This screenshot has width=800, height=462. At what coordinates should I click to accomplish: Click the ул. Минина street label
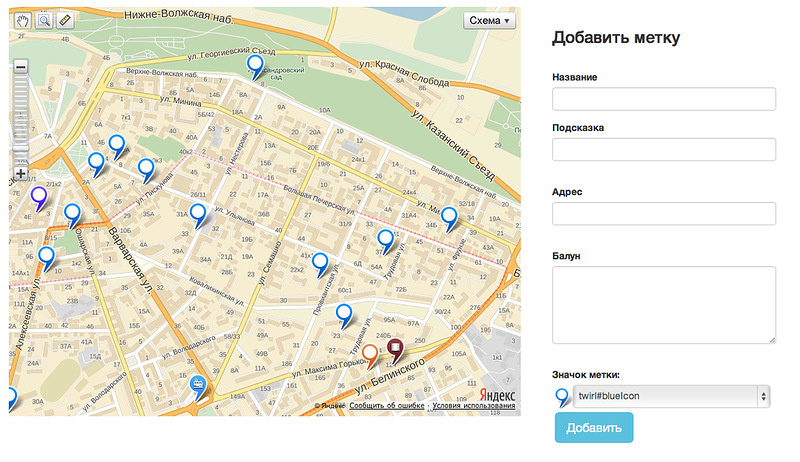[181, 101]
